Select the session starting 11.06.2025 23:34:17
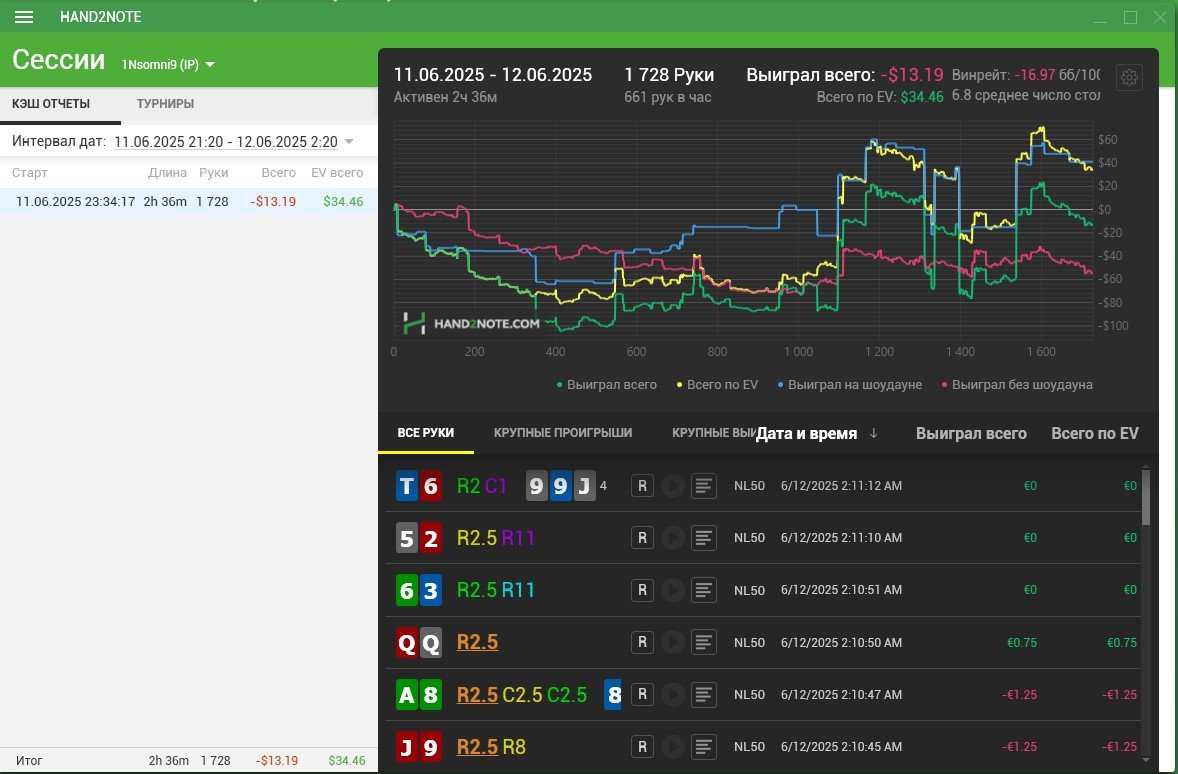The image size is (1178, 774). [188, 201]
